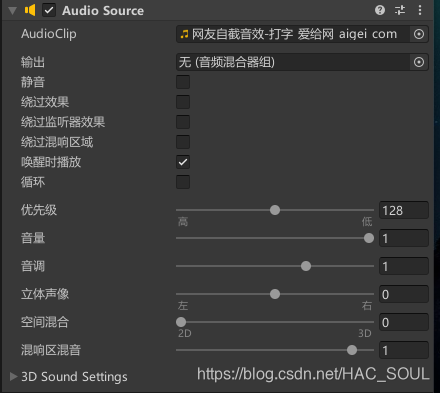Open the object picker for AudioClip

tap(419, 34)
